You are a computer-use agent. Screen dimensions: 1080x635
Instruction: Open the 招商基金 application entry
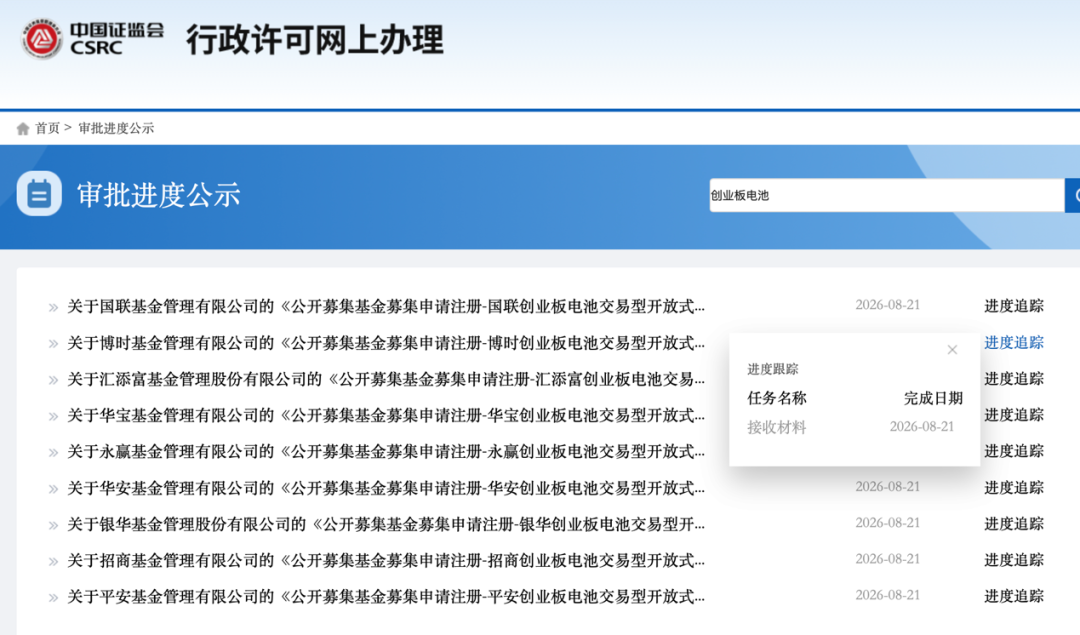(x=386, y=561)
